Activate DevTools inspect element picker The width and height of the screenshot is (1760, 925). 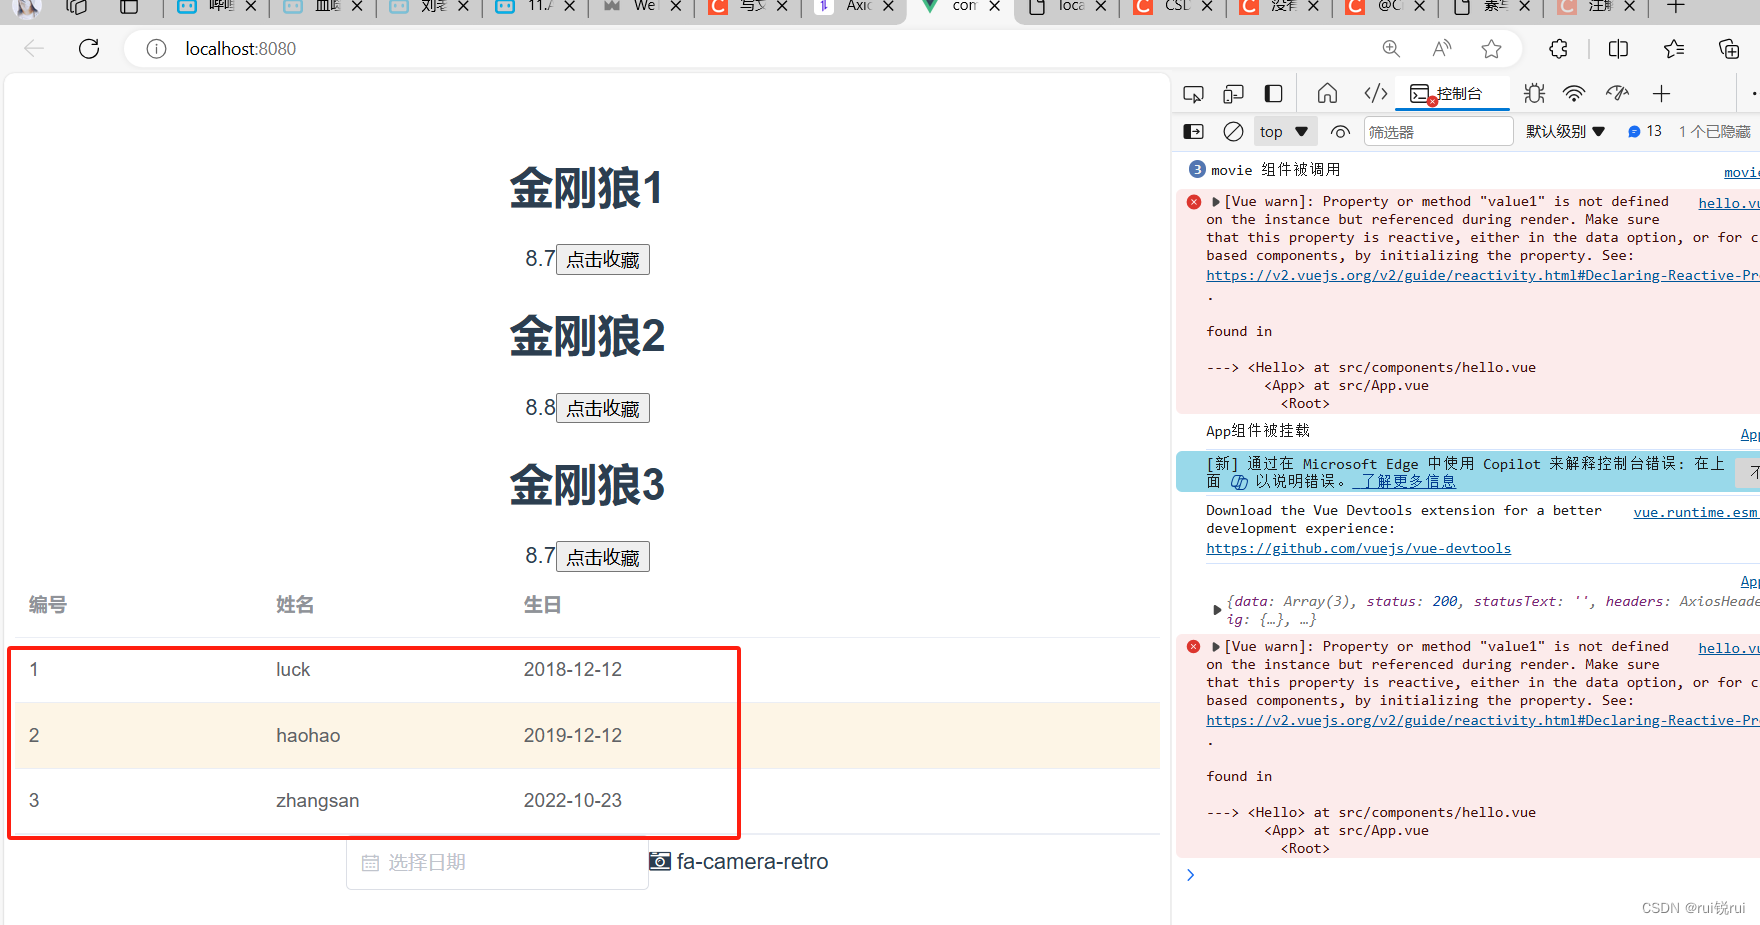[1193, 94]
